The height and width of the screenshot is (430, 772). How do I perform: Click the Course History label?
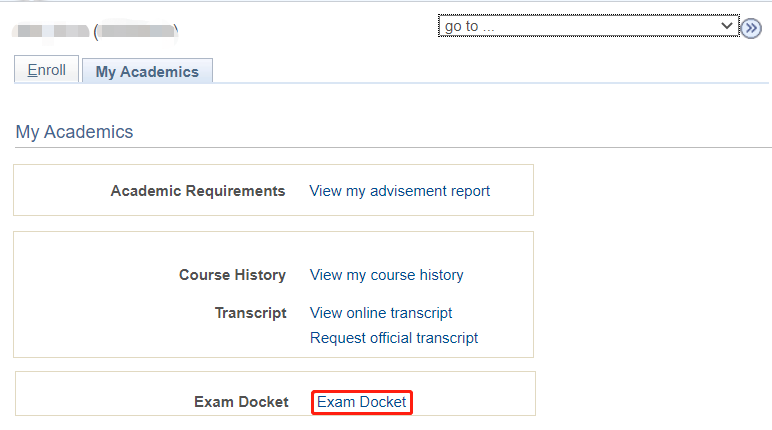pyautogui.click(x=232, y=274)
